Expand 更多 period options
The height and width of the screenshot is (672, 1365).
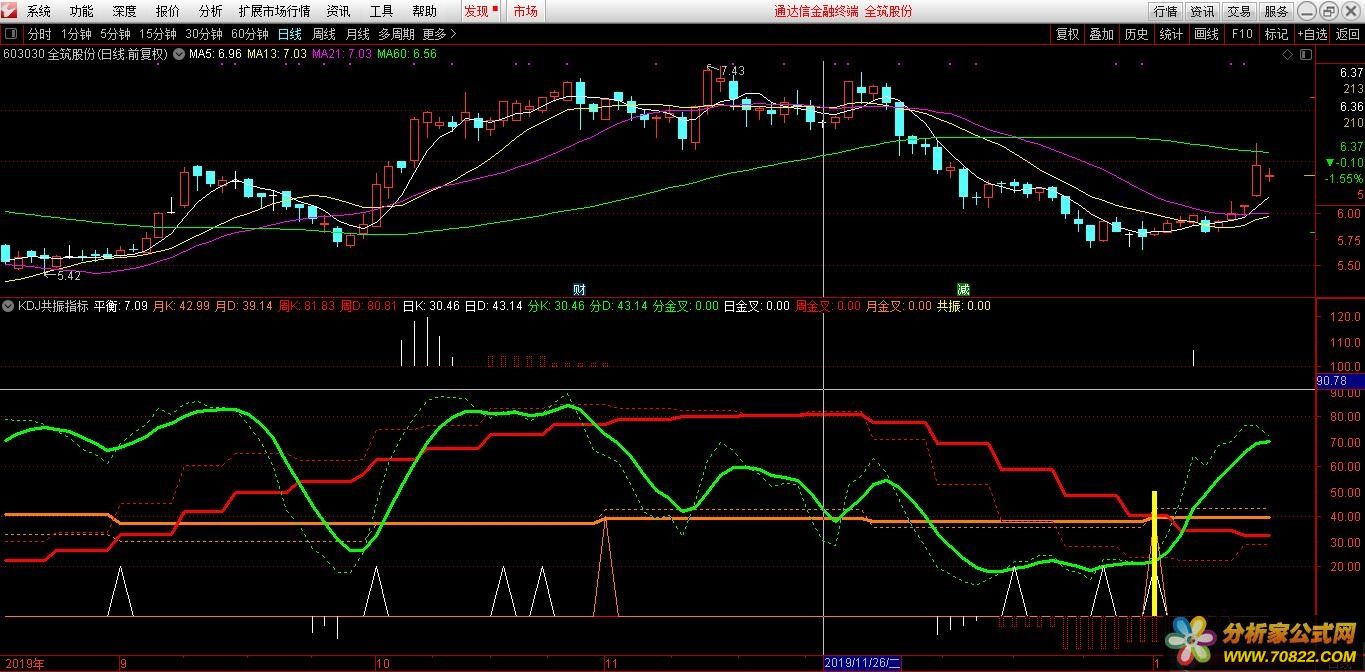tap(439, 34)
